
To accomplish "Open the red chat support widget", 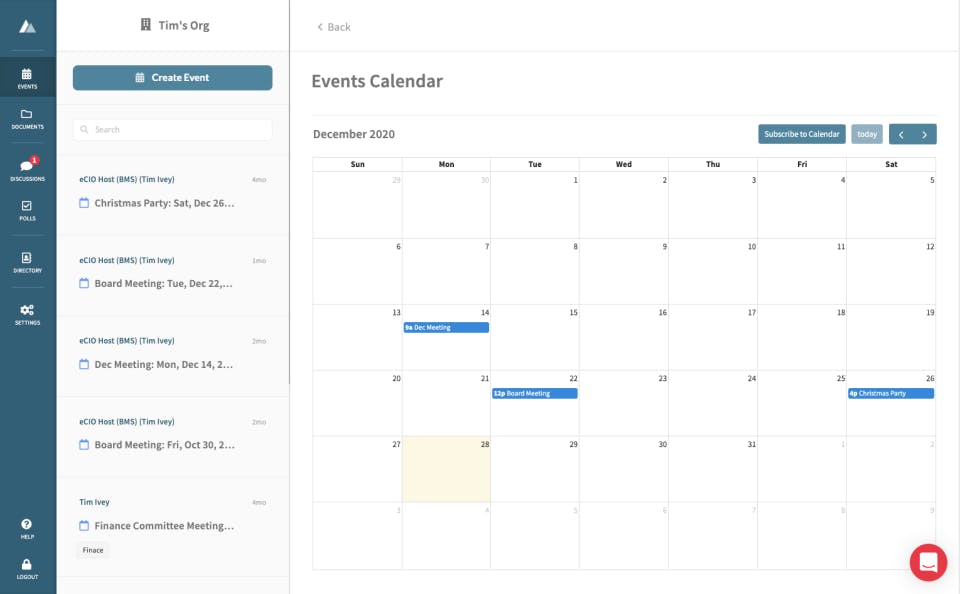I will pyautogui.click(x=928, y=562).
